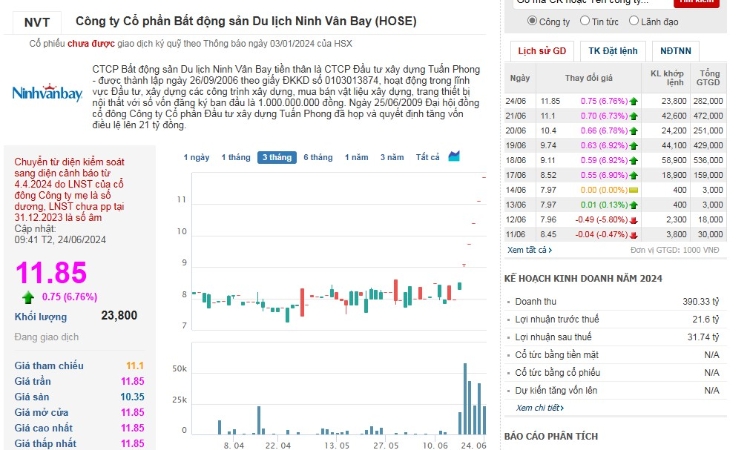
Task: Set chart range to 3 năm
Action: click(392, 157)
